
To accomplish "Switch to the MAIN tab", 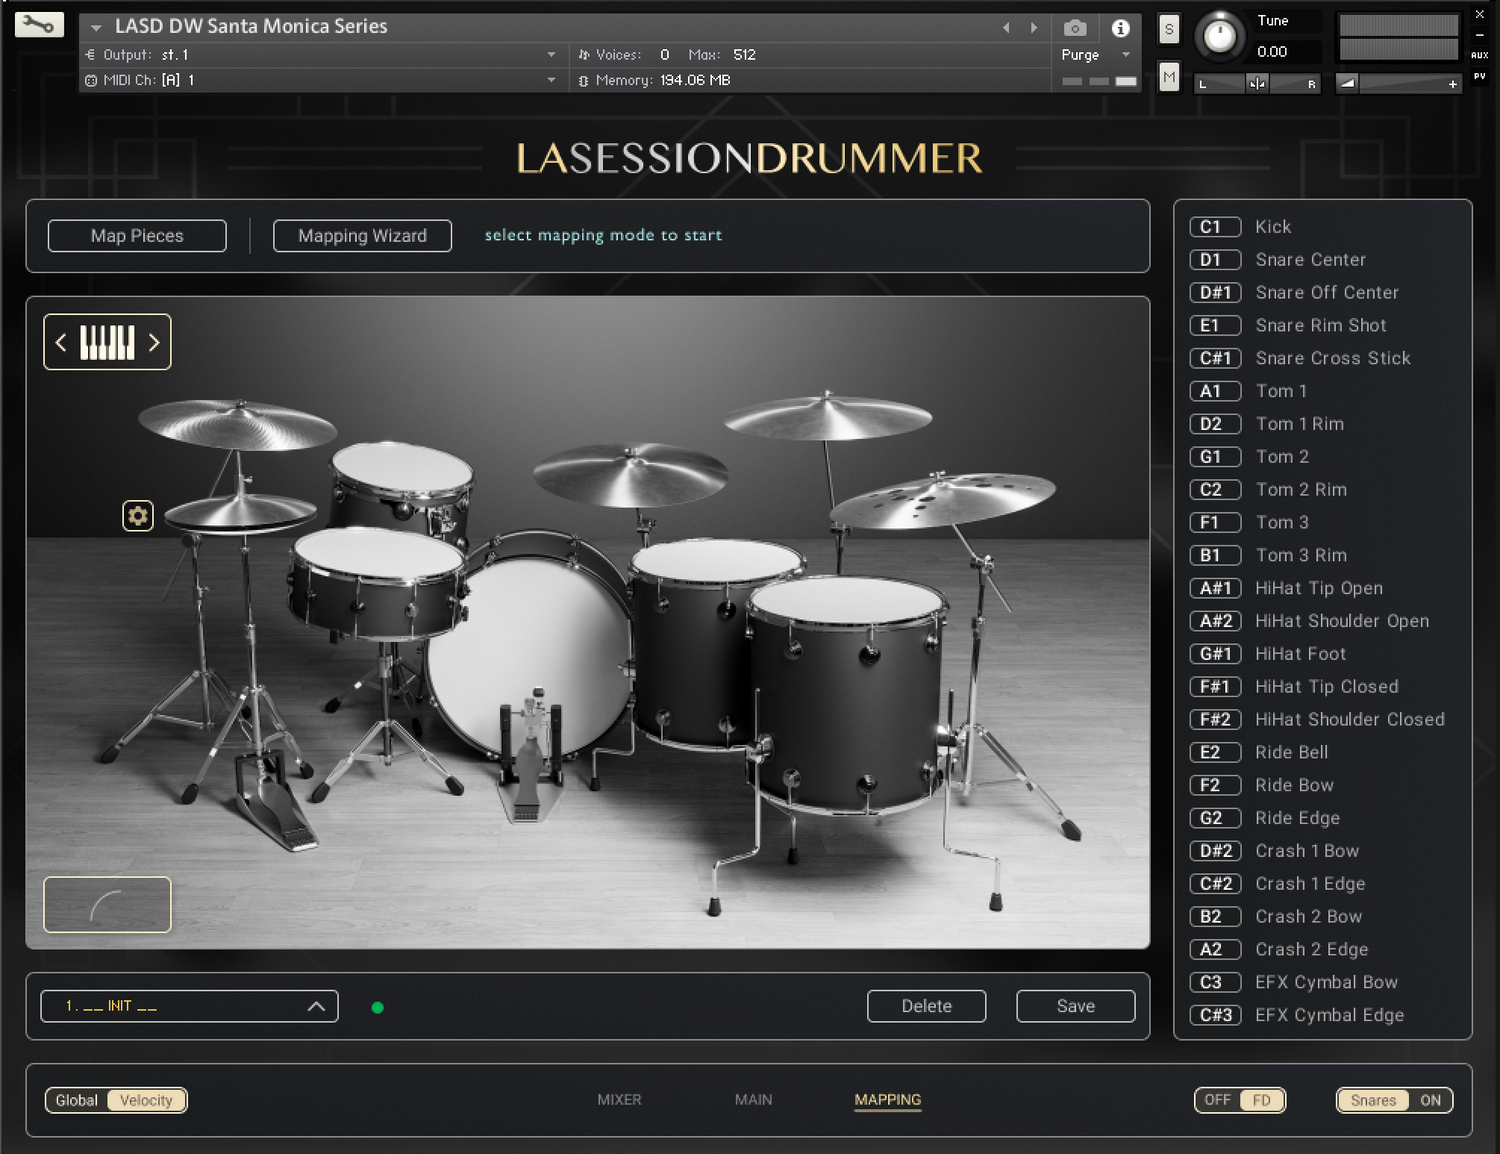I will tap(753, 1100).
